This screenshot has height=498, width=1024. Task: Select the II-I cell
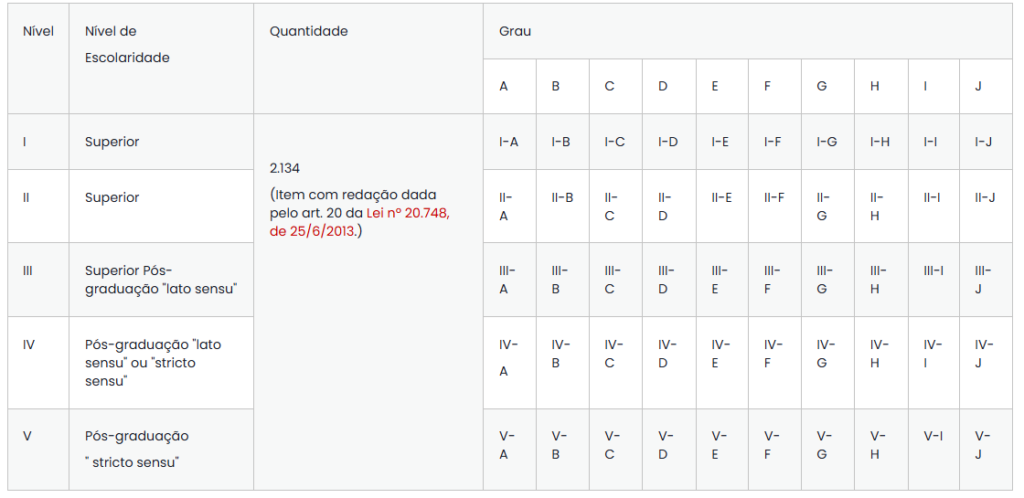931,198
